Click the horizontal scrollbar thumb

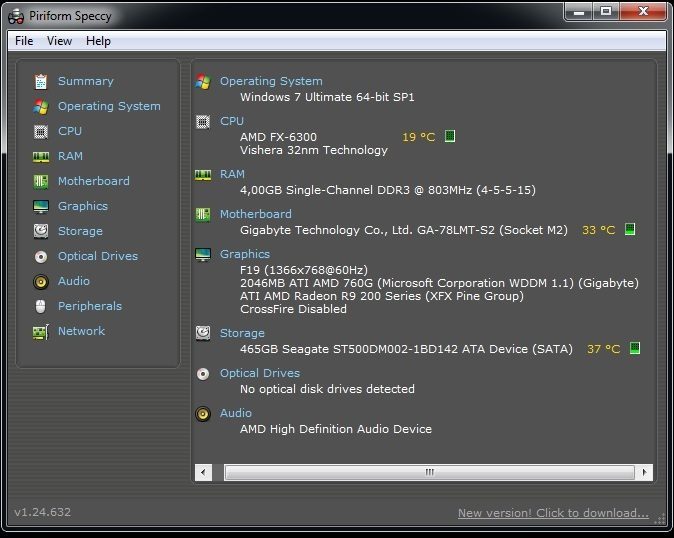429,473
